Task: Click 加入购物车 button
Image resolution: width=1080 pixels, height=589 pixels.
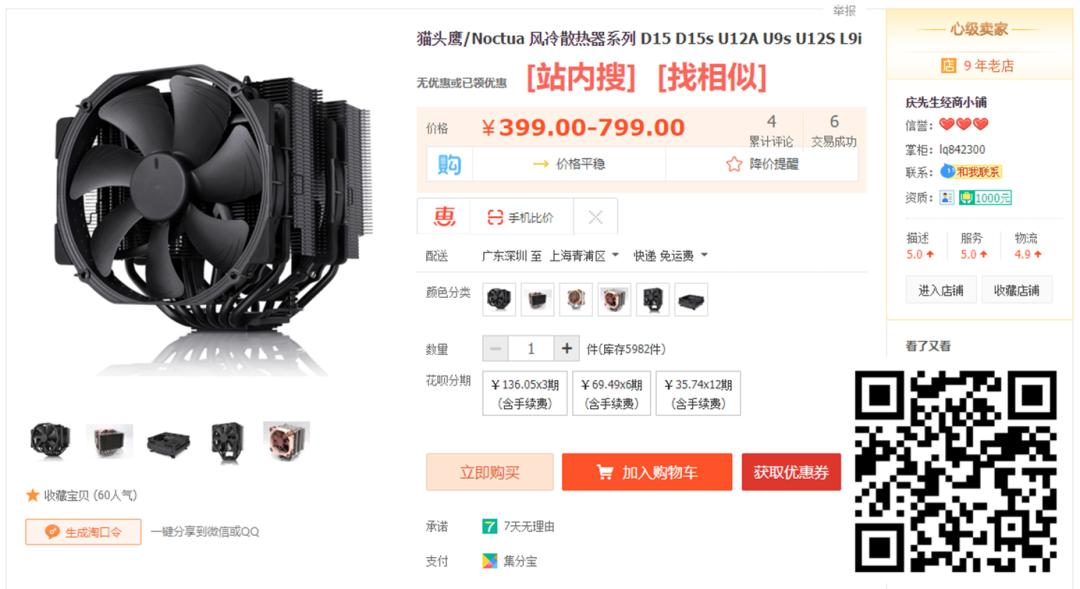Action: click(x=647, y=472)
